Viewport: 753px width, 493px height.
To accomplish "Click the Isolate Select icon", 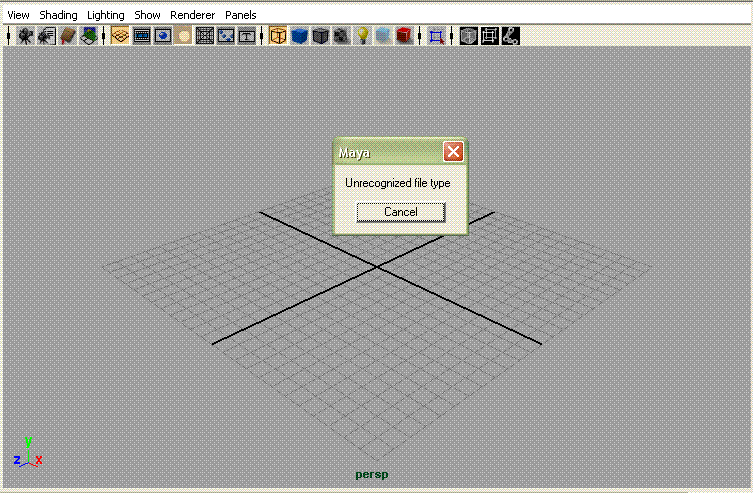I will (x=436, y=36).
